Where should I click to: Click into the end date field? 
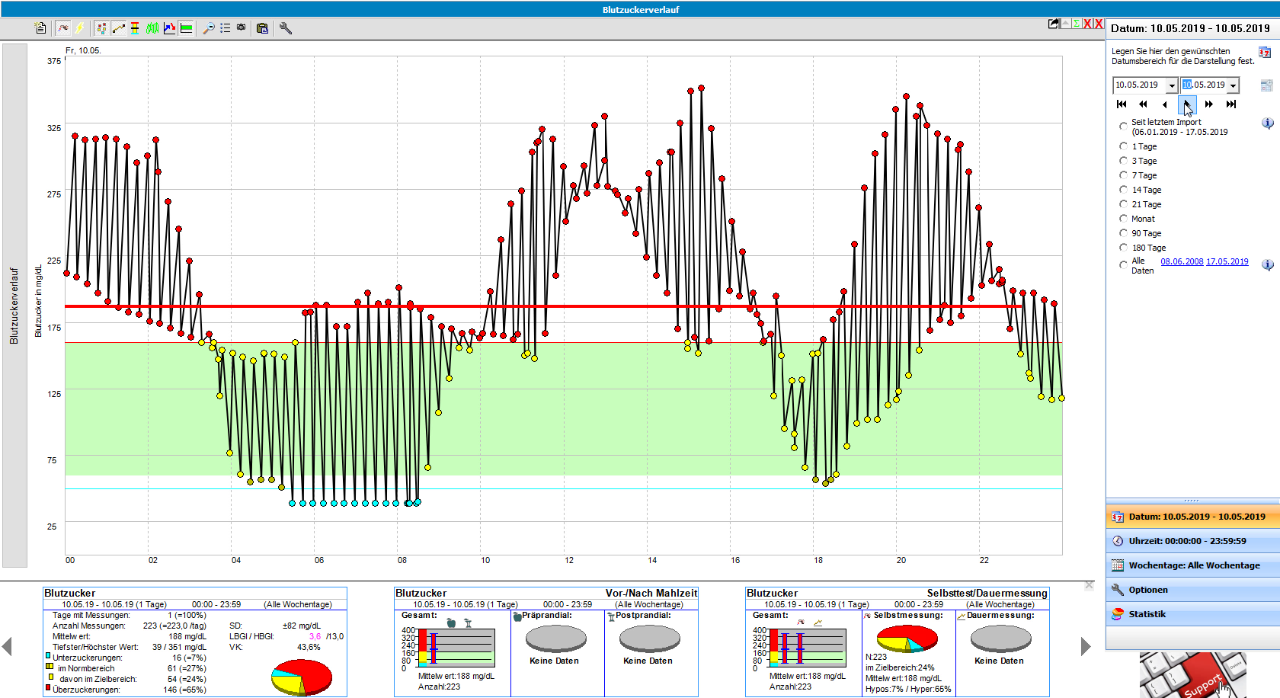click(x=1204, y=86)
